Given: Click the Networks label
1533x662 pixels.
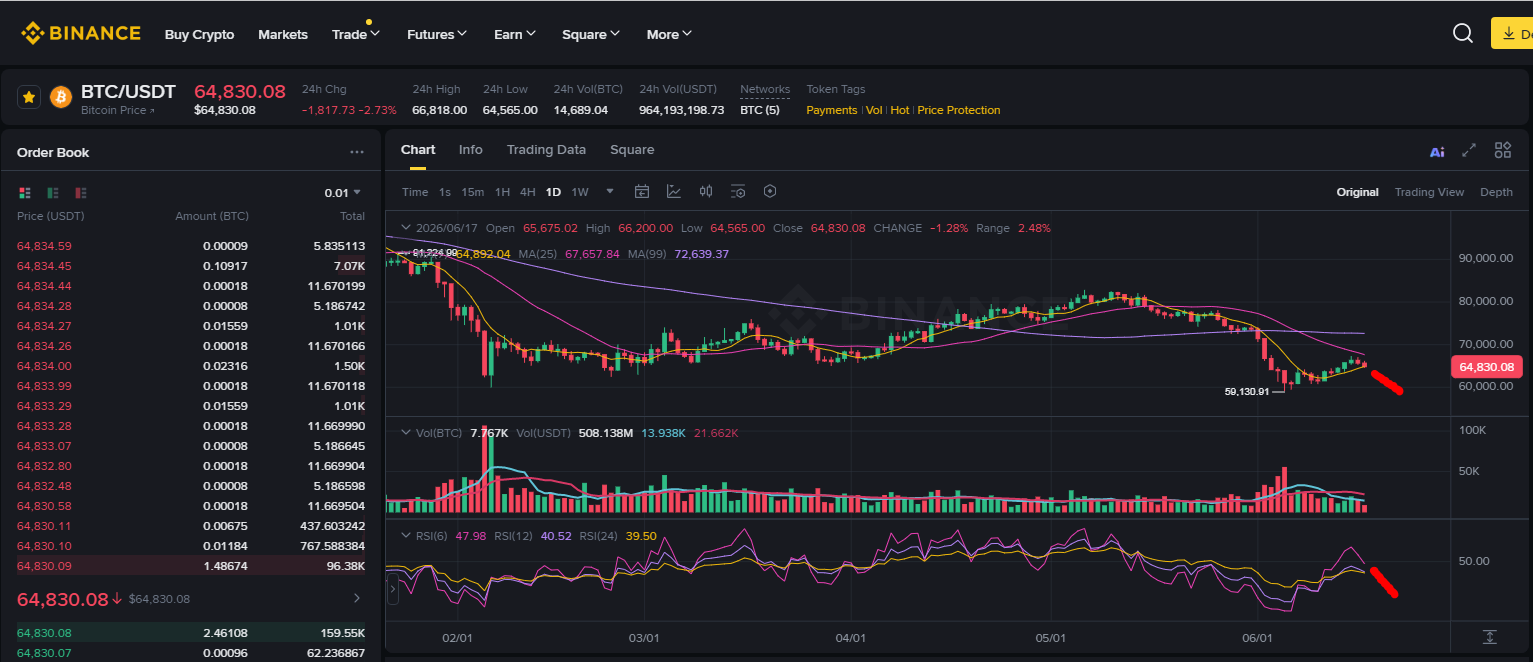Looking at the screenshot, I should tap(765, 89).
